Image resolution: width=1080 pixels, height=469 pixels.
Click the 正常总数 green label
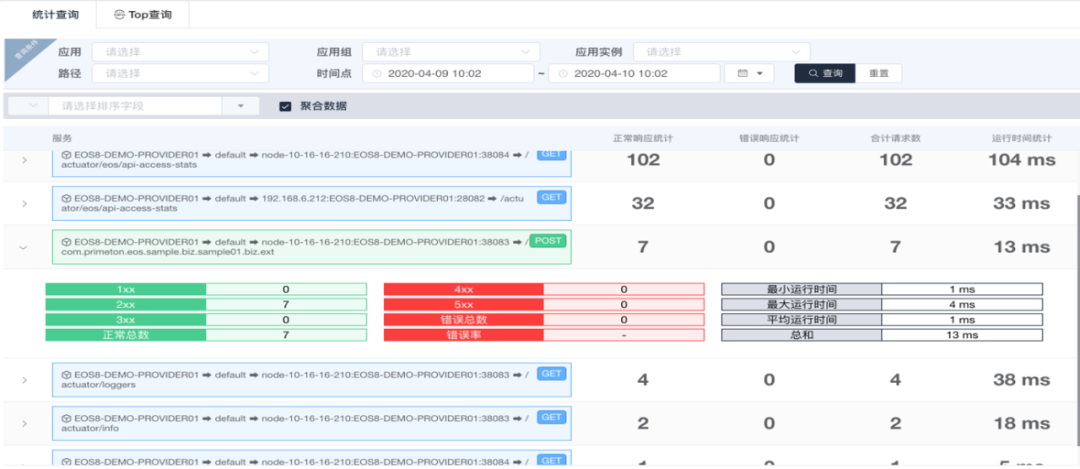pyautogui.click(x=126, y=335)
